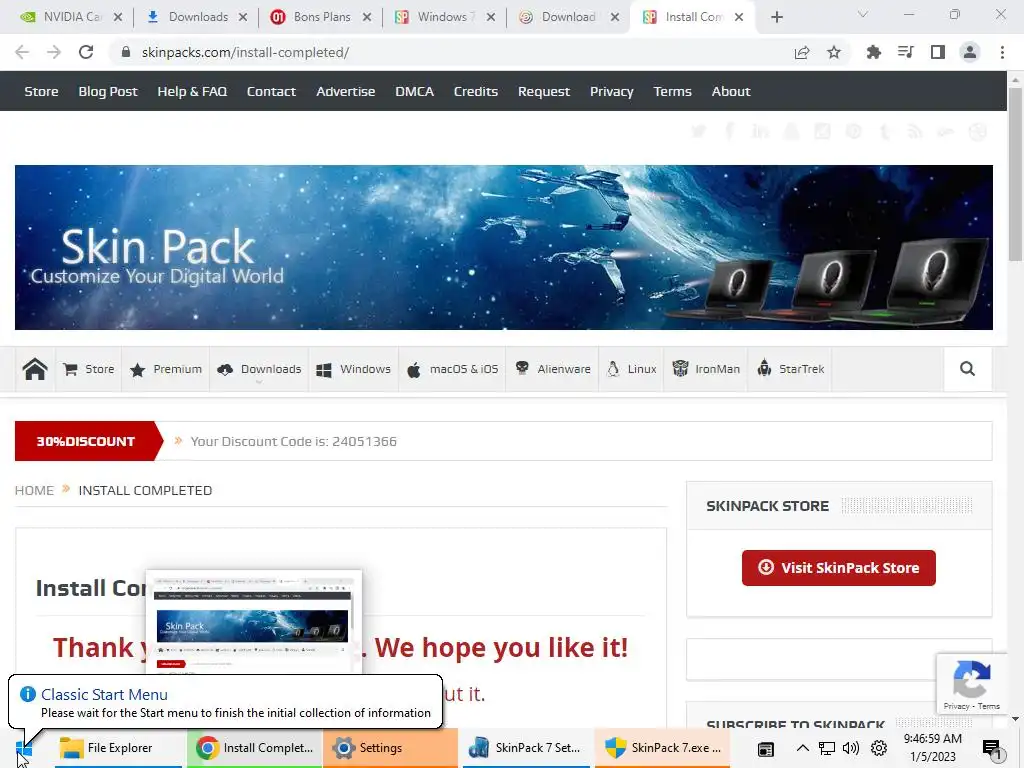This screenshot has width=1024, height=768.
Task: Open the Premium category
Action: (166, 369)
